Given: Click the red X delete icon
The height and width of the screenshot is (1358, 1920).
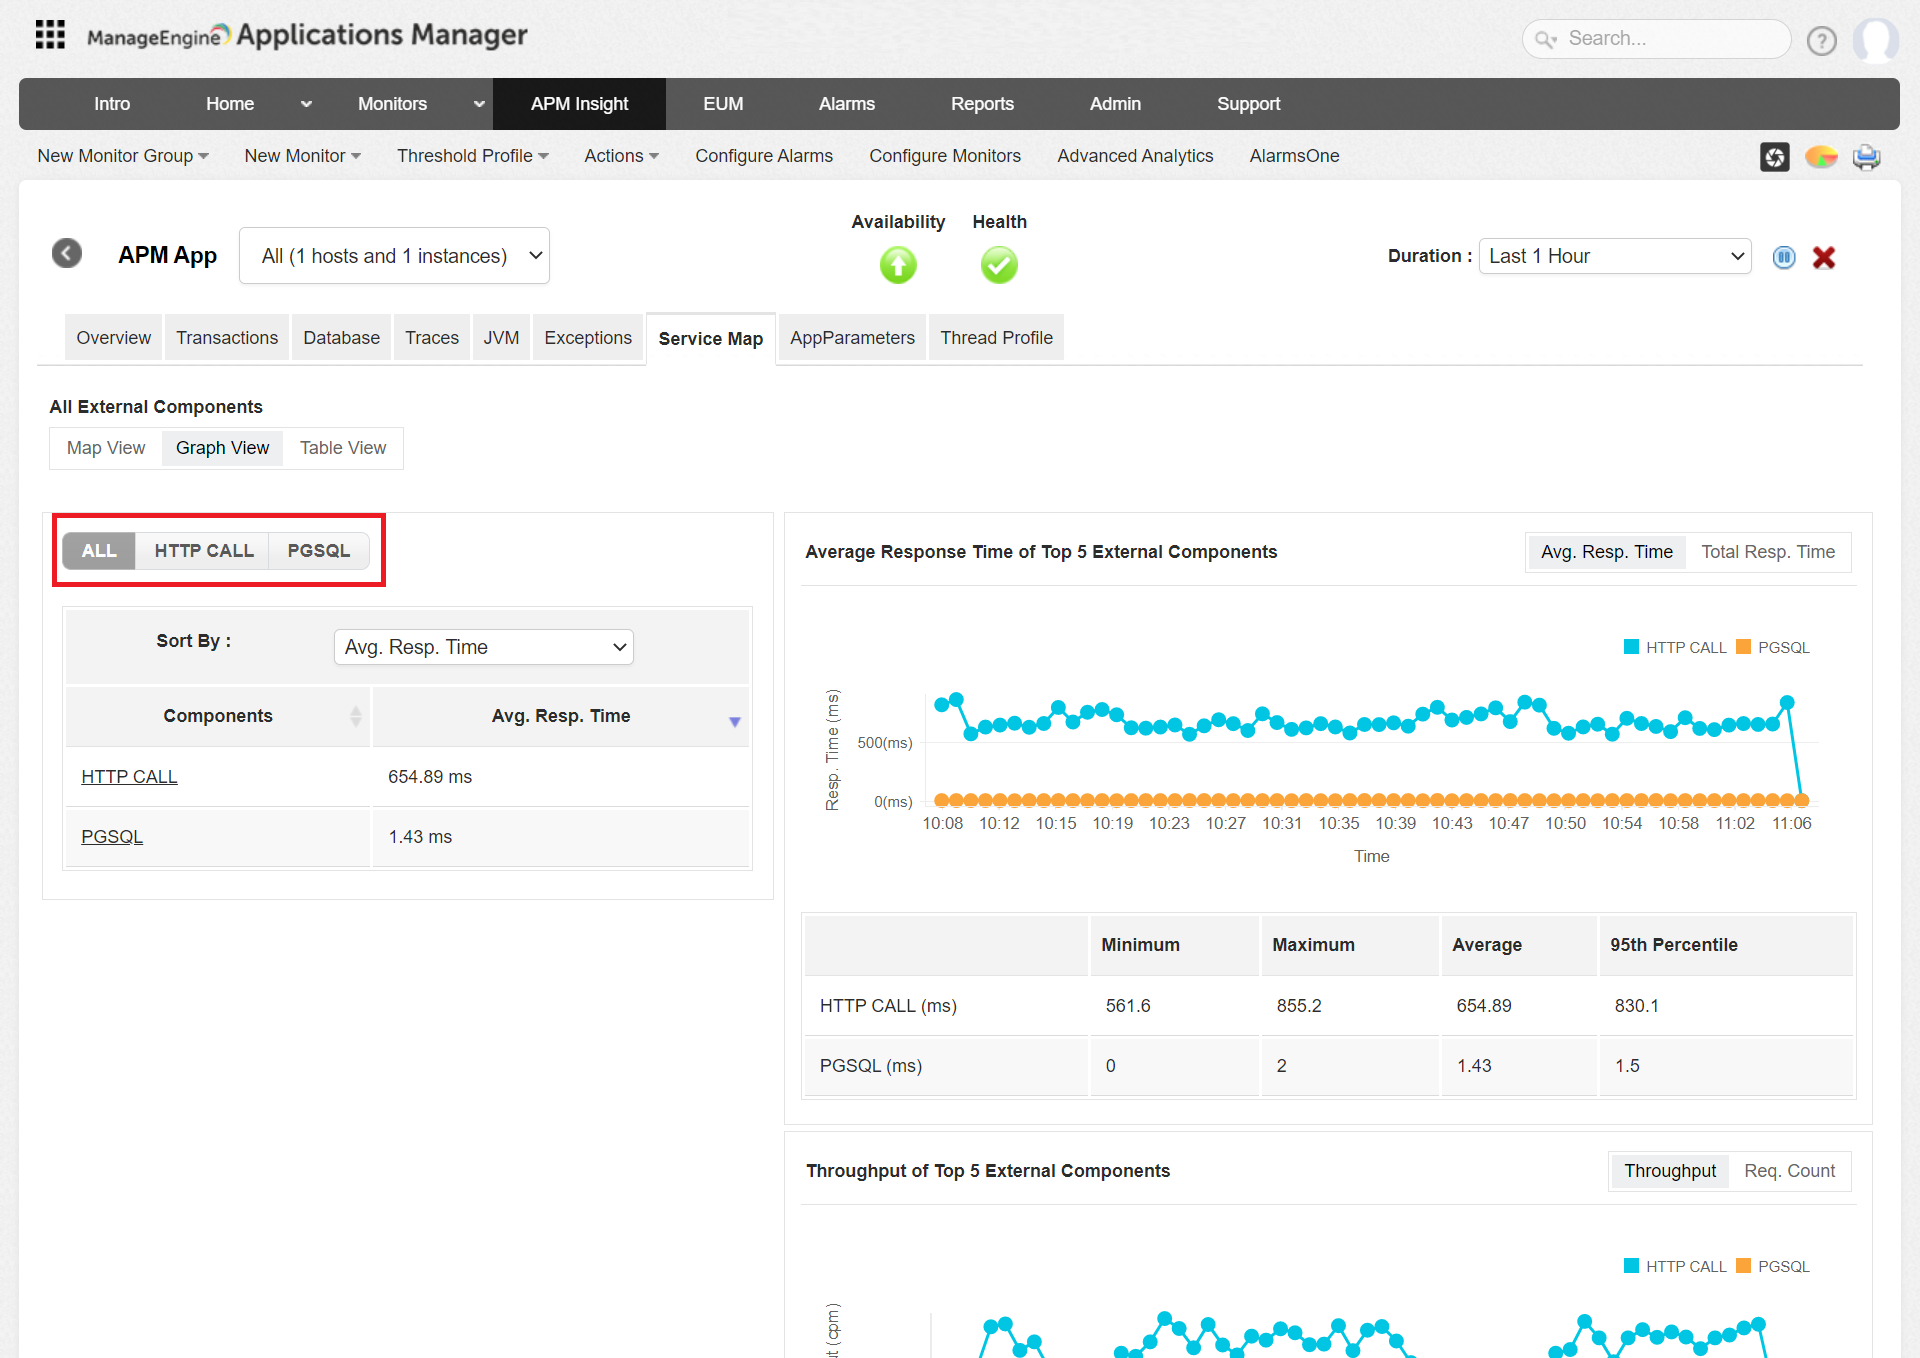Looking at the screenshot, I should pos(1823,258).
